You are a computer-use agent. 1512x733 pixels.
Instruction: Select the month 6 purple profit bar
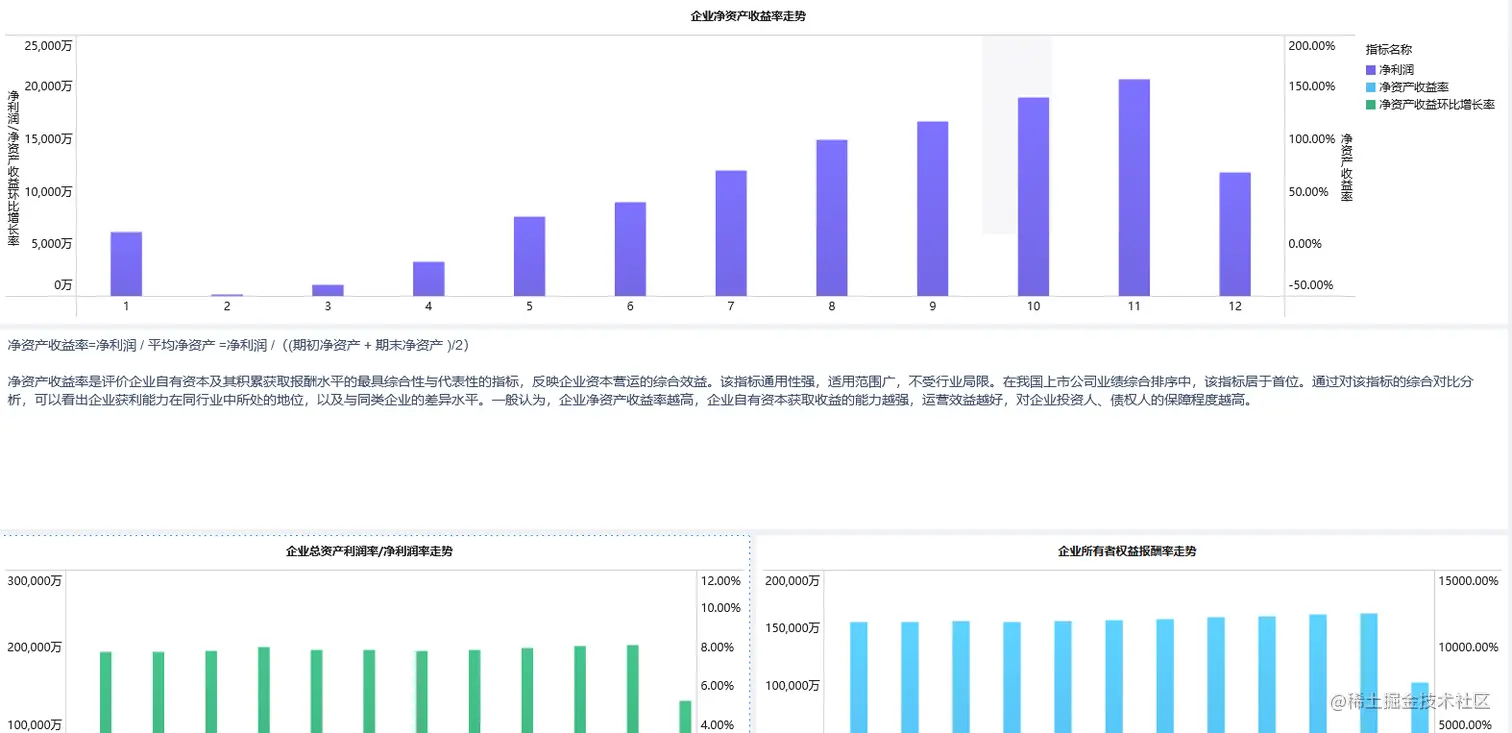pyautogui.click(x=630, y=249)
